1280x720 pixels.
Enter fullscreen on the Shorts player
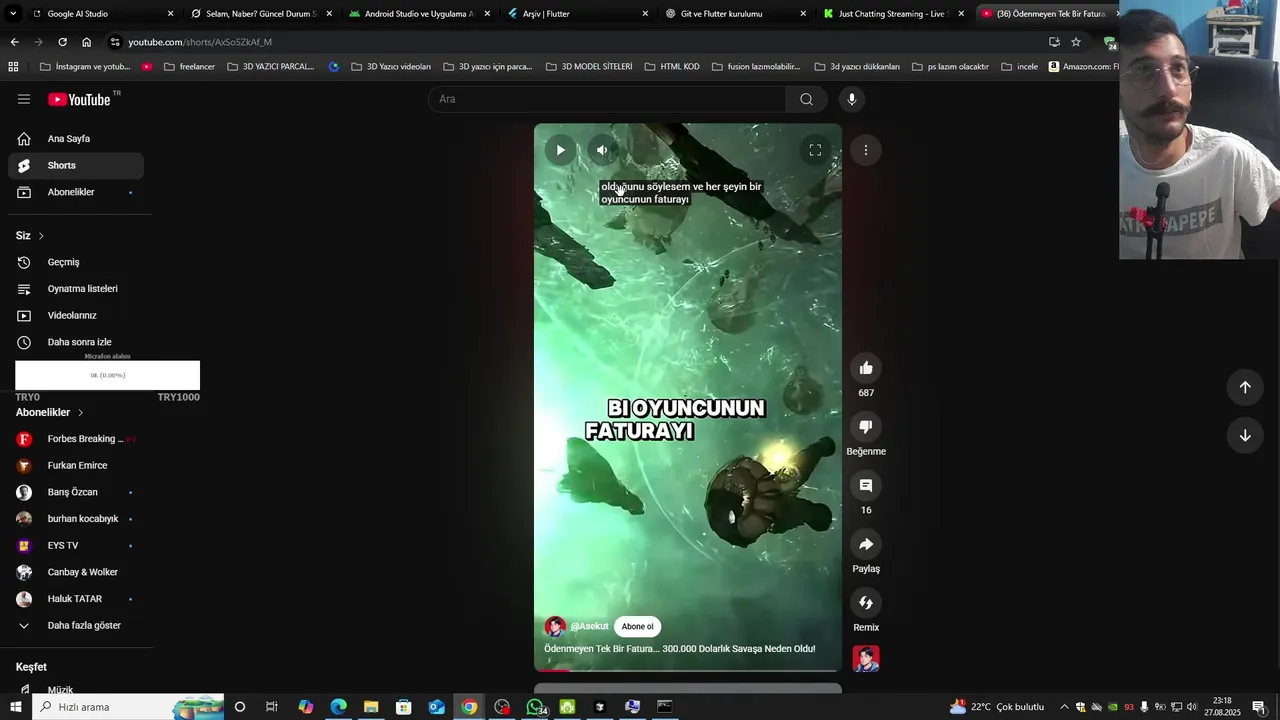click(x=815, y=150)
